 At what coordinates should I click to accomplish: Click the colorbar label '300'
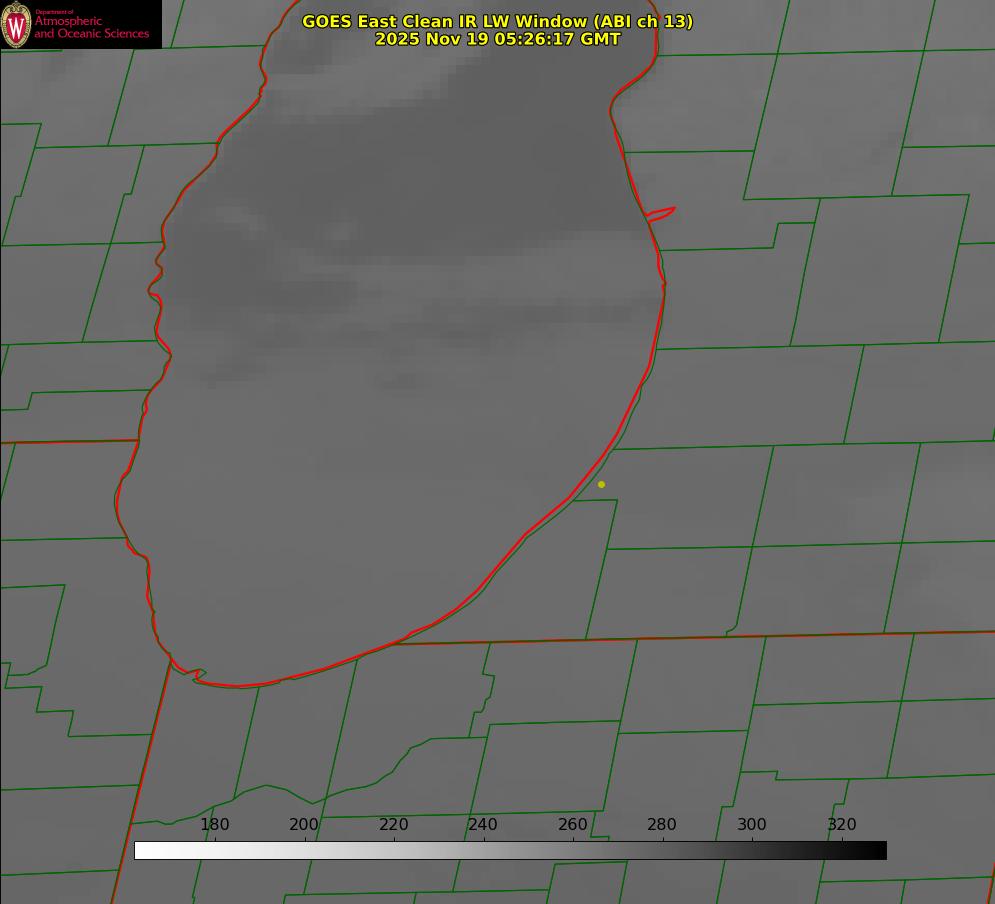(x=752, y=824)
